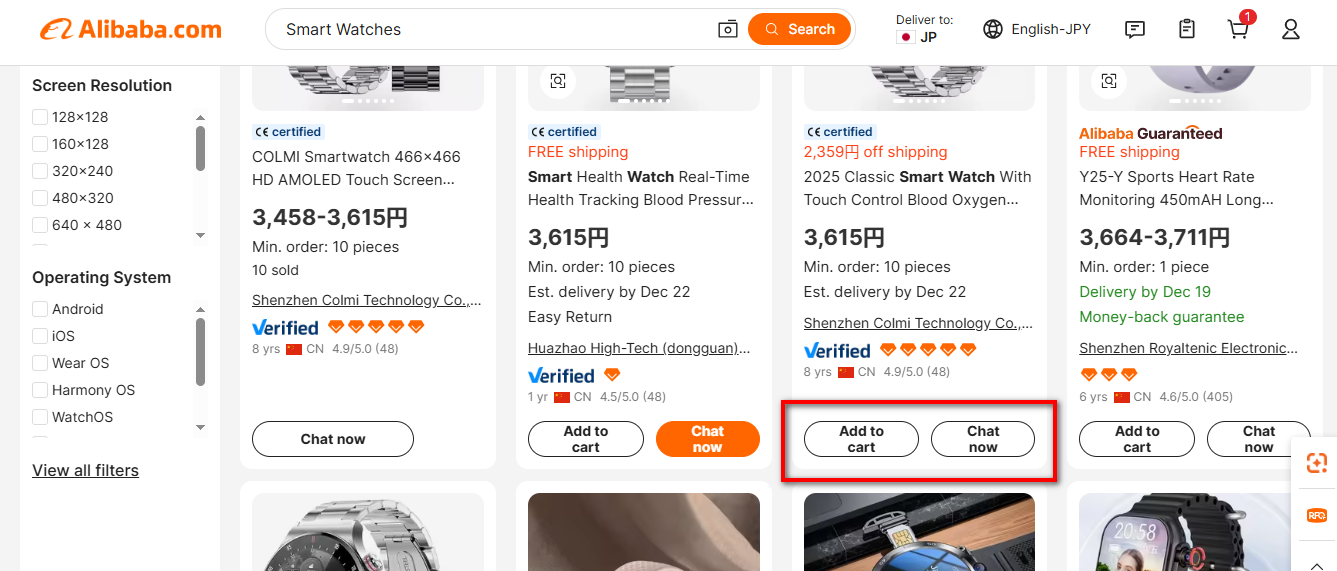Click the Alibaba.com logo
This screenshot has height=571, width=1337.
131,29
